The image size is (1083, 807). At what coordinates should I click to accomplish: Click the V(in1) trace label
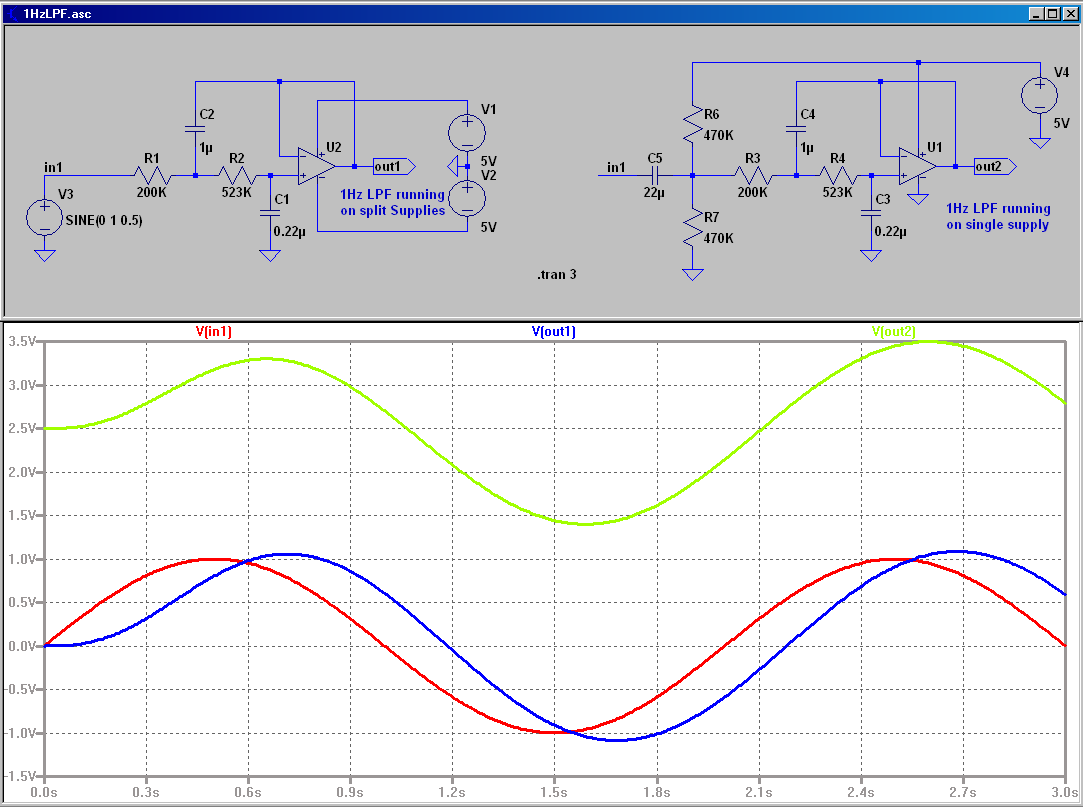[x=213, y=332]
